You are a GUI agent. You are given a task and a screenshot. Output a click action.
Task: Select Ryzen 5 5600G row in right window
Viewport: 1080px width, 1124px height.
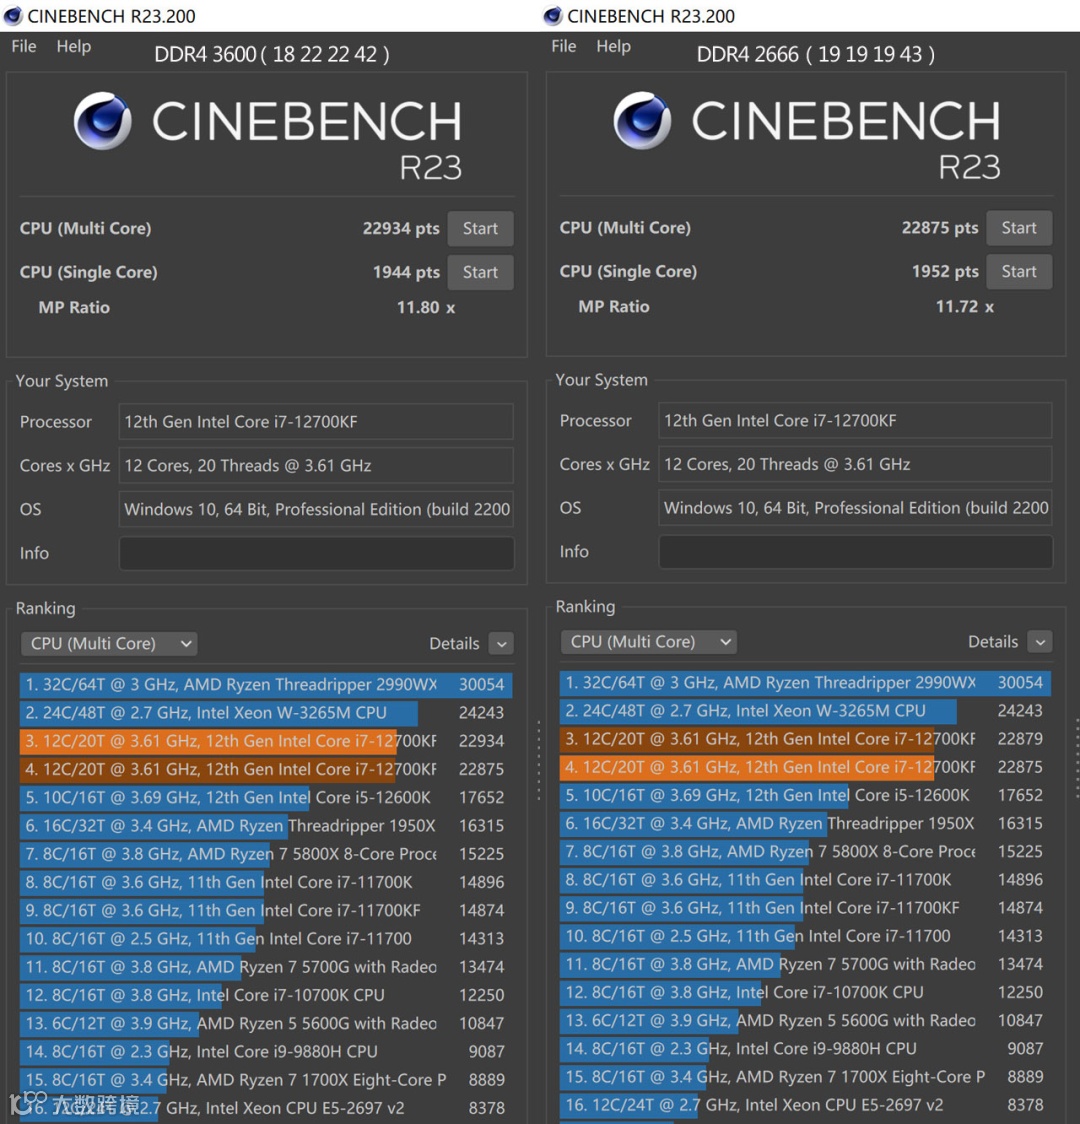point(806,1020)
